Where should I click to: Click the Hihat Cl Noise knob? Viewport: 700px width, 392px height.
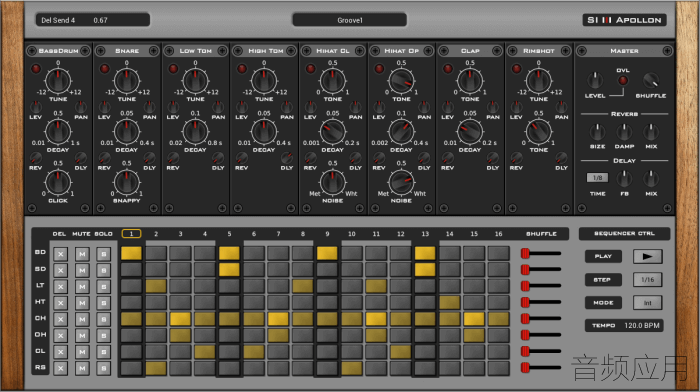tap(333, 183)
